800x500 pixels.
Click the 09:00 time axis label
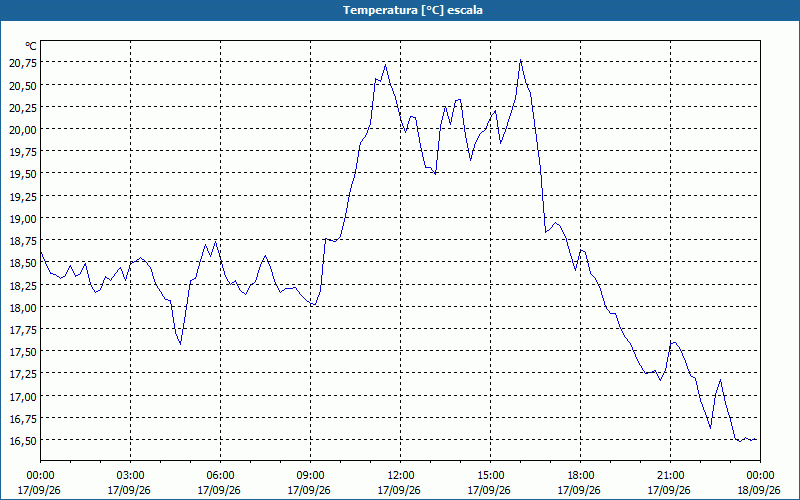pos(310,475)
